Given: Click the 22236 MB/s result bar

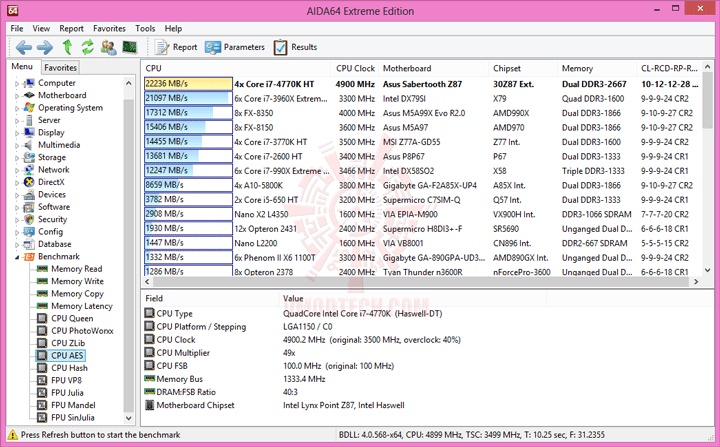Looking at the screenshot, I should click(x=188, y=84).
